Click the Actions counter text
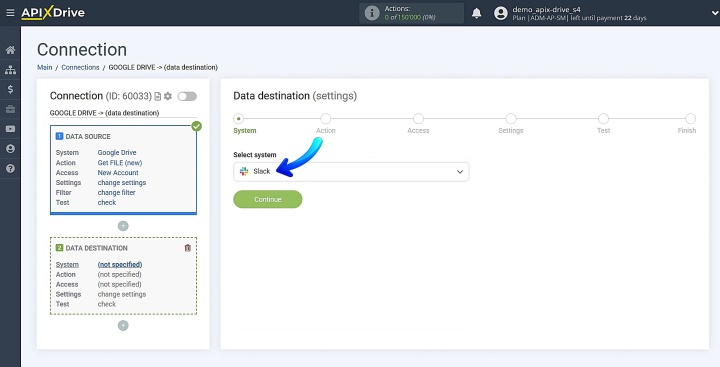The image size is (720, 367). coord(410,13)
